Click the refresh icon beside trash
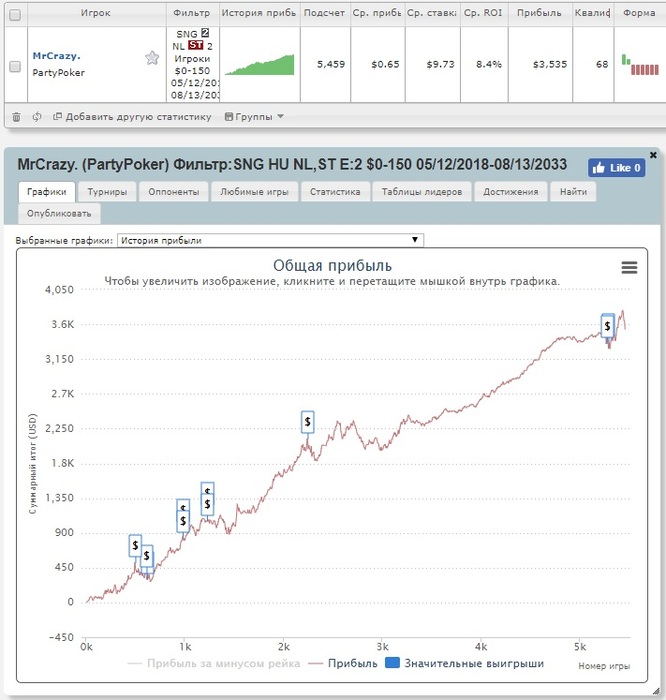Image resolution: width=666 pixels, height=700 pixels. (x=37, y=117)
